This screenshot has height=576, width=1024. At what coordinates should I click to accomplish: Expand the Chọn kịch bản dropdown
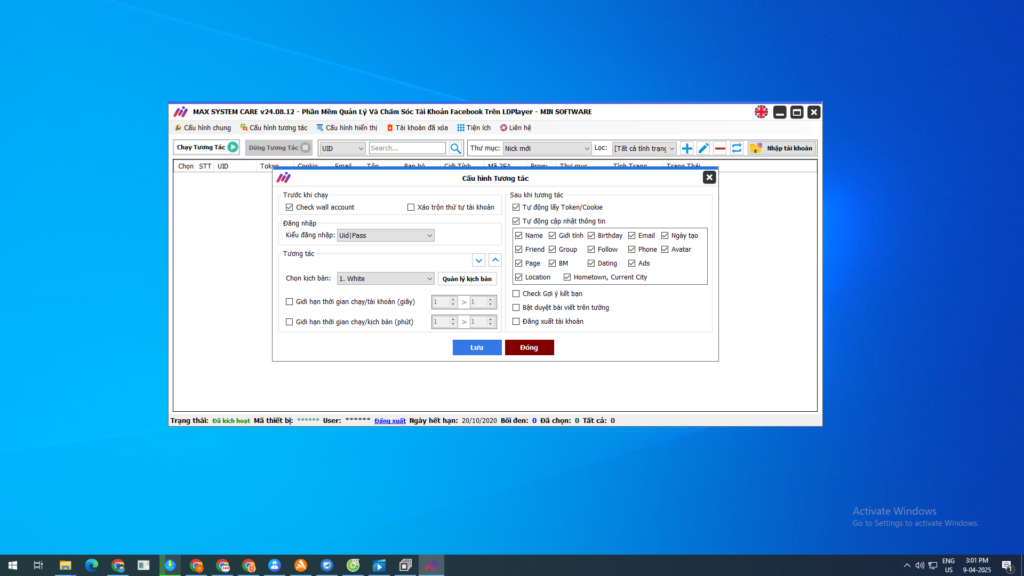pyautogui.click(x=385, y=279)
